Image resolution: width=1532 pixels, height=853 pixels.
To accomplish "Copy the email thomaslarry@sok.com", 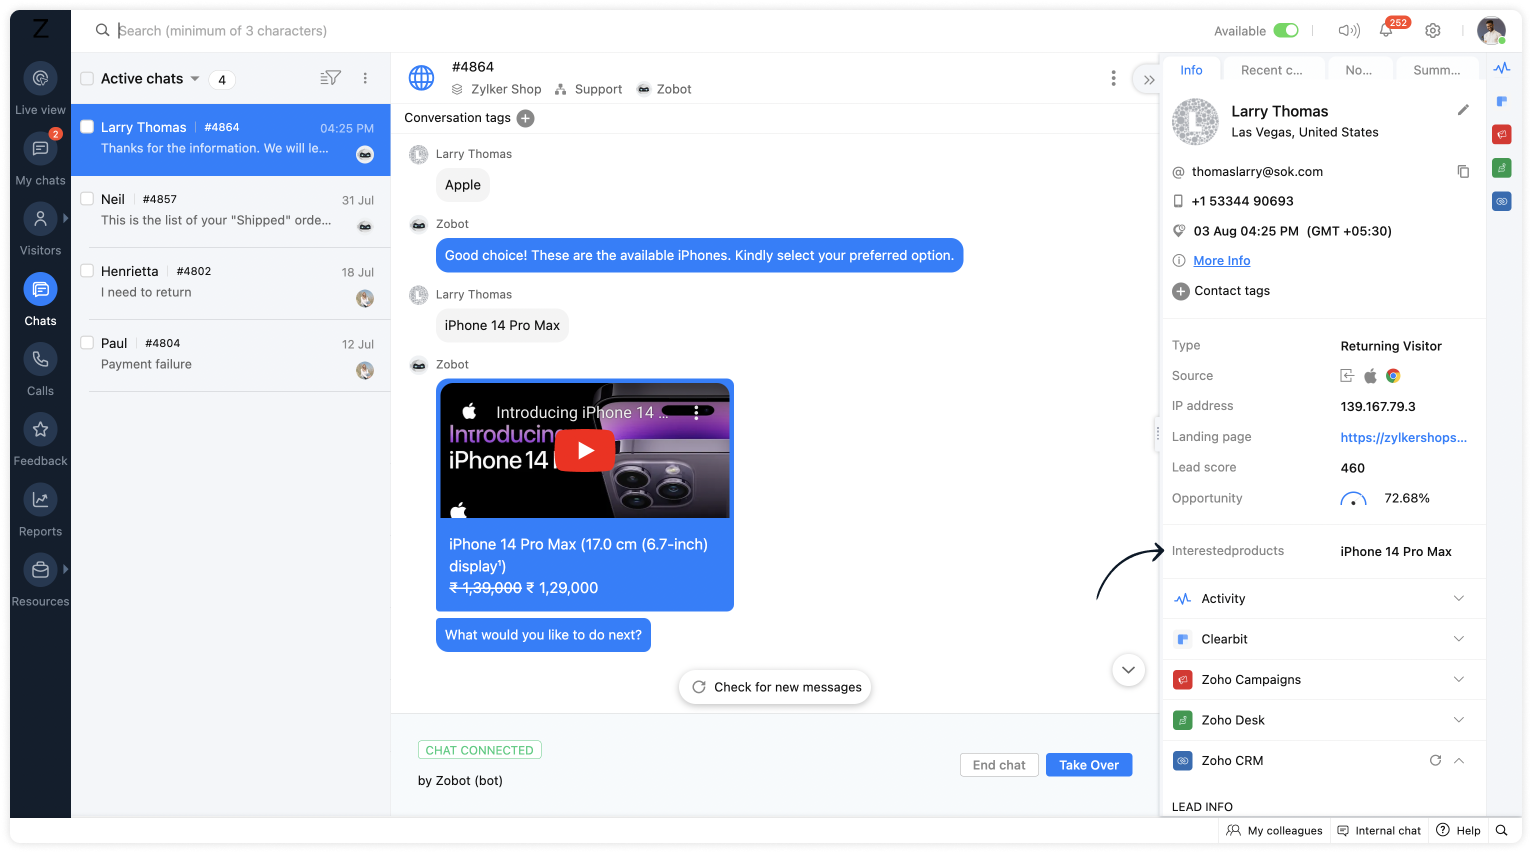I will click(x=1463, y=172).
